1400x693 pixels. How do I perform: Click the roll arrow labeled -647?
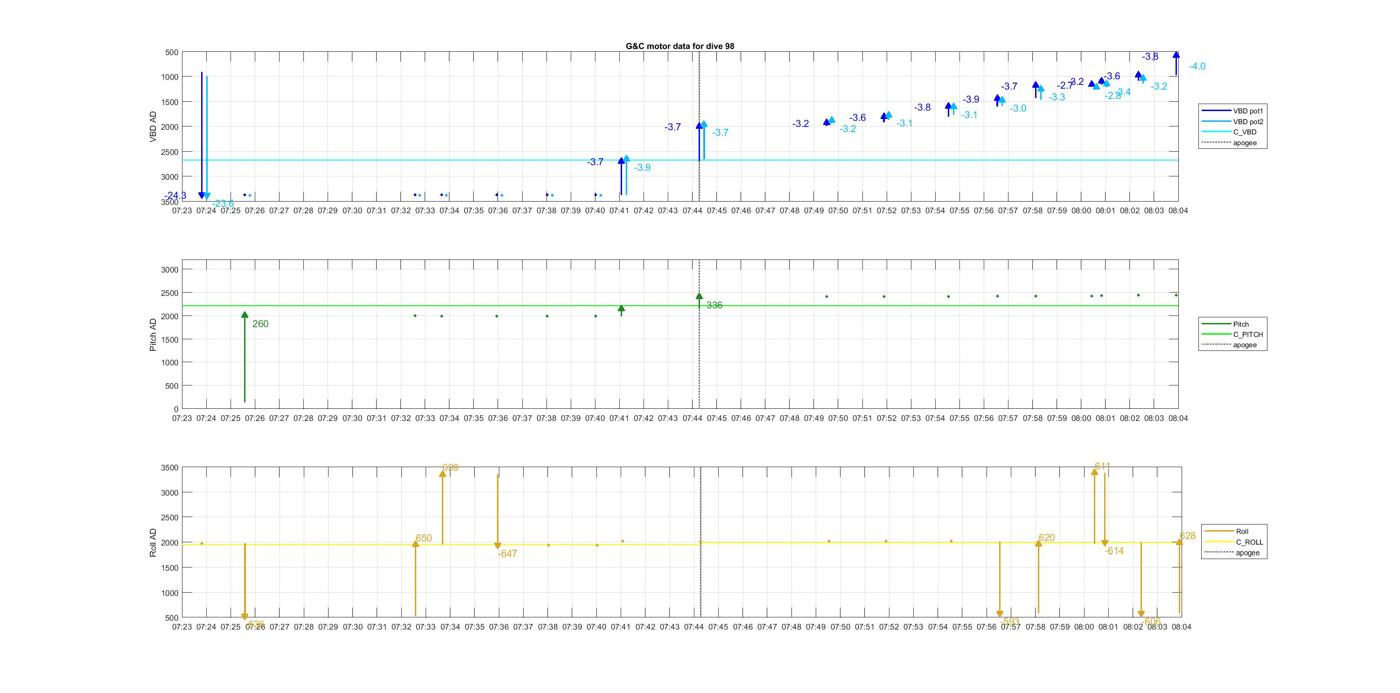498,512
